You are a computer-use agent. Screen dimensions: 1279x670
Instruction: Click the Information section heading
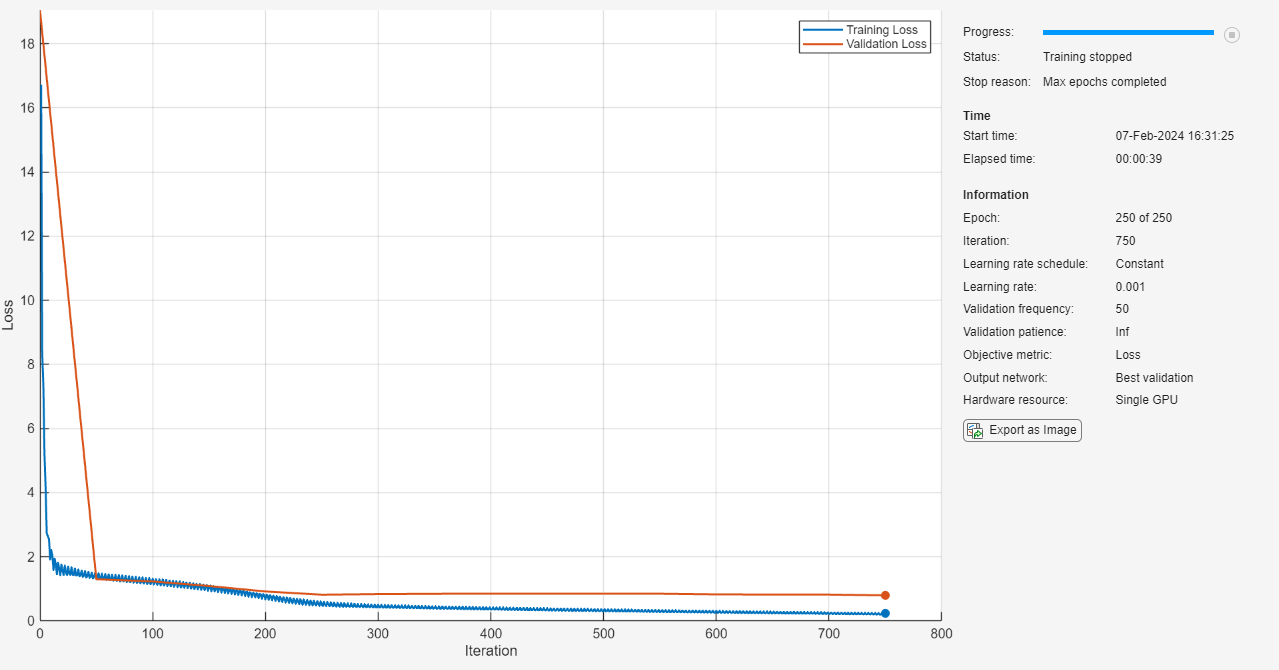tap(995, 195)
